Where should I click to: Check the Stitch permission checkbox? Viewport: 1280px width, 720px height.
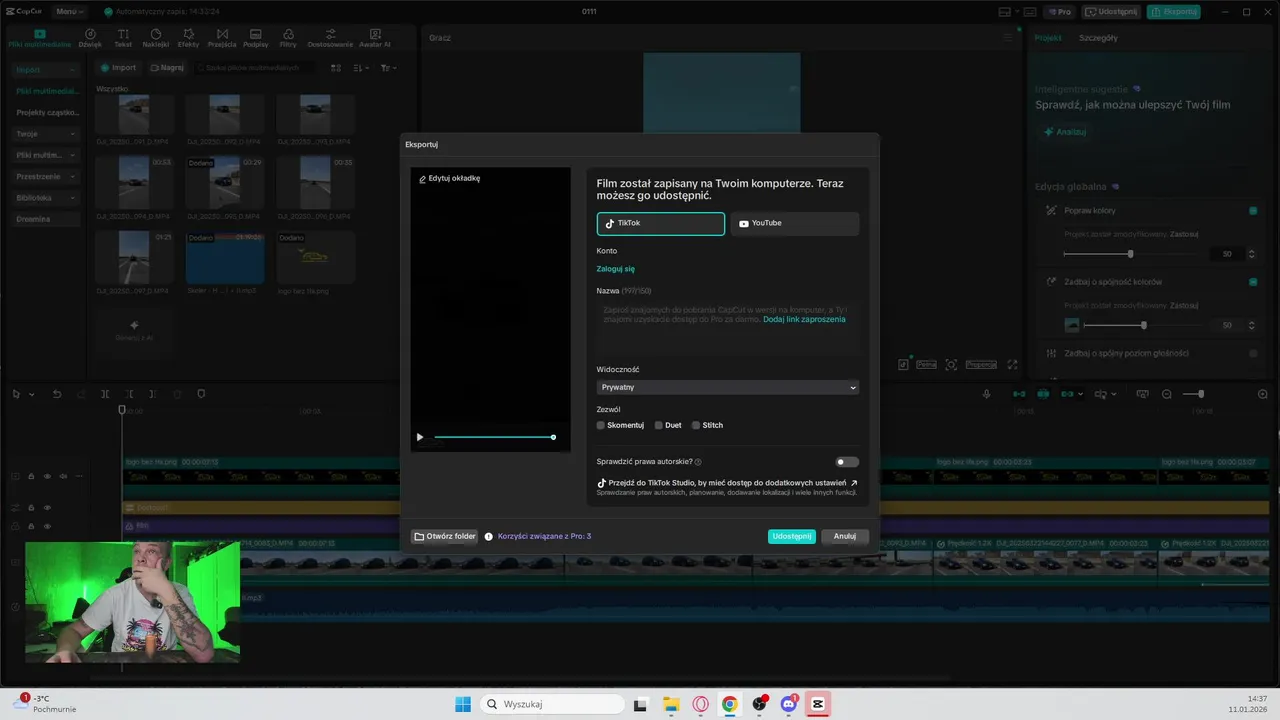tap(696, 425)
